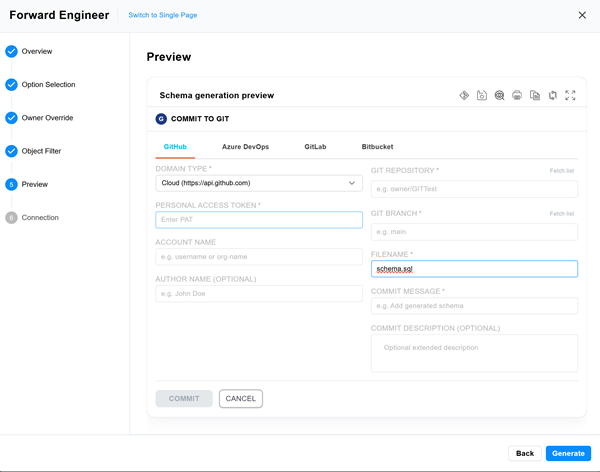Click the blue circle icon beside COMMIT TO GIT
The image size is (600, 472).
(161, 119)
